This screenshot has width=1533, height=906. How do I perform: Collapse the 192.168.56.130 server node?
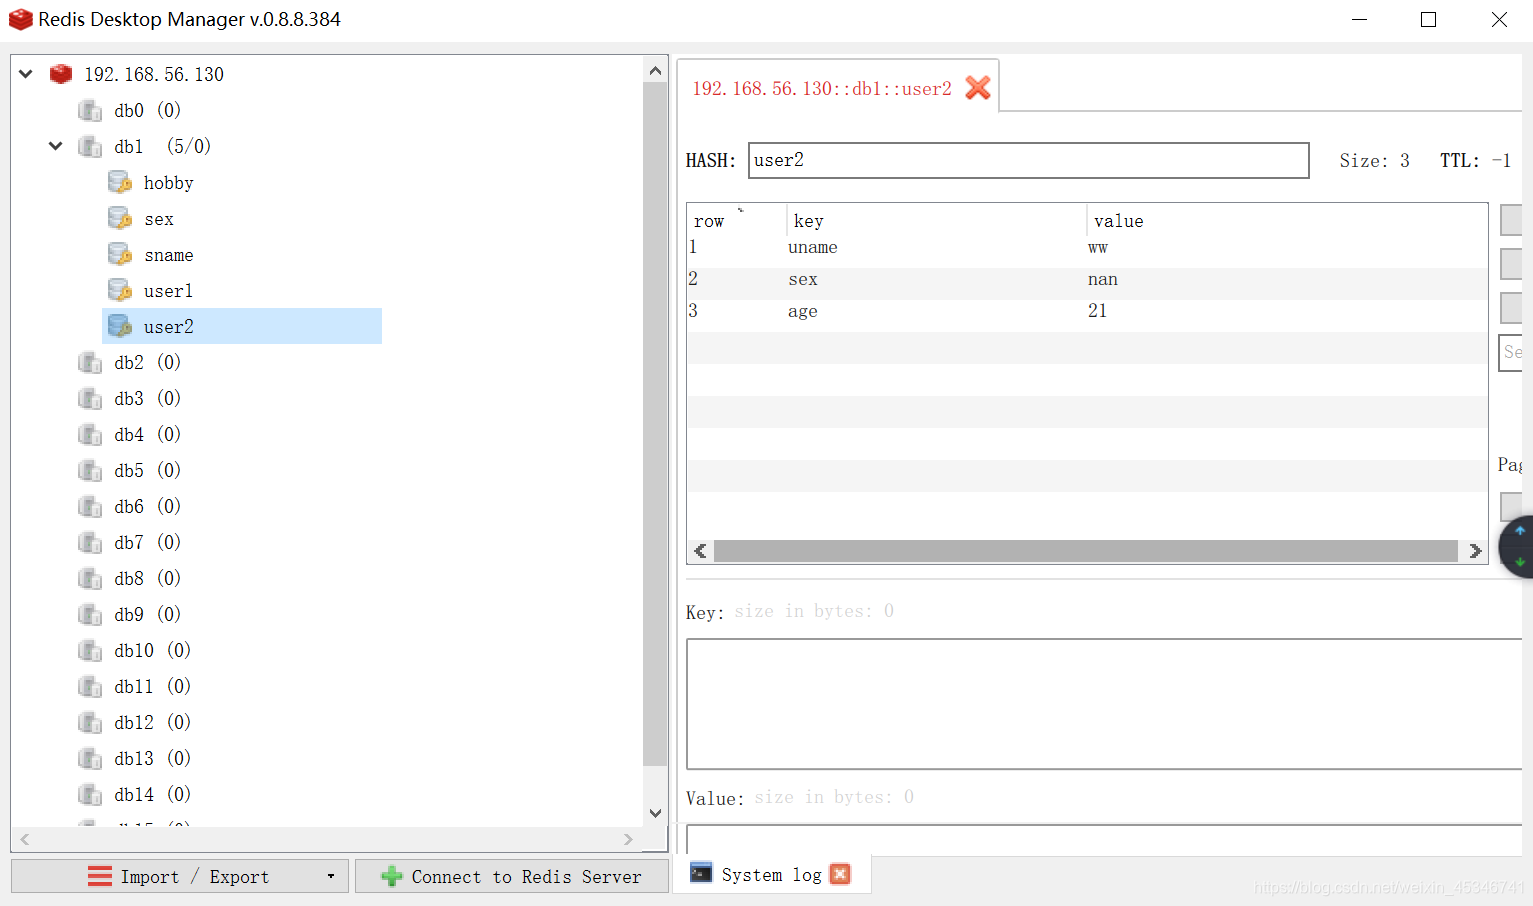pyautogui.click(x=26, y=74)
